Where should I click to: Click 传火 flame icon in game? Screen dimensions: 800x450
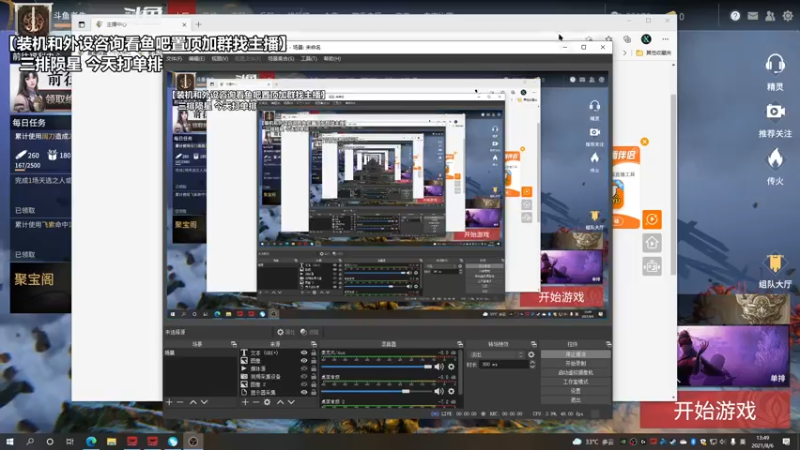tap(775, 159)
